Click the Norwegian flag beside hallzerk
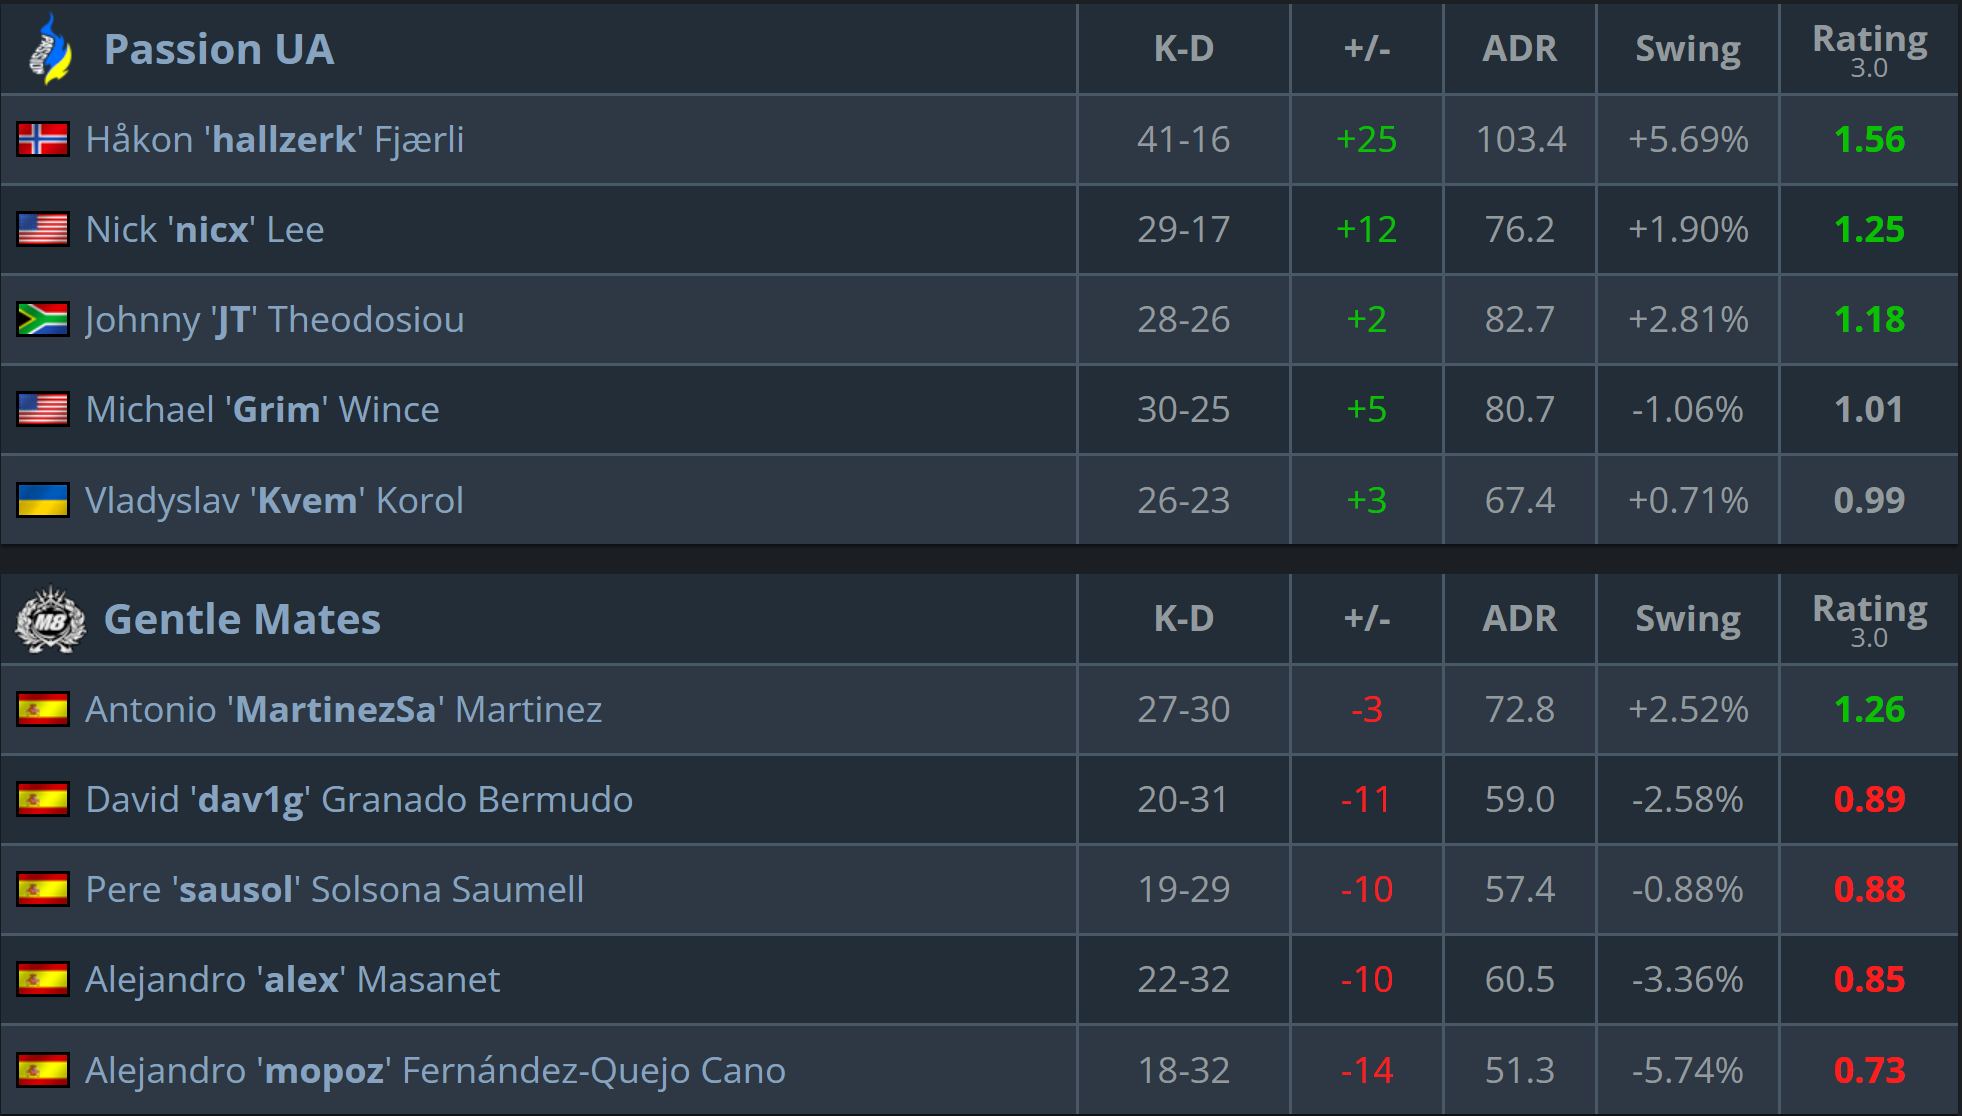 point(43,140)
